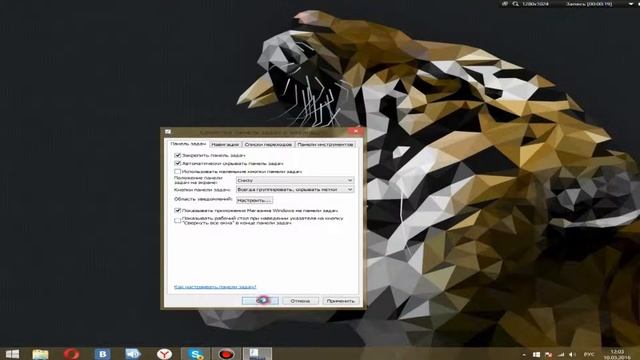Click the Применить button
The width and height of the screenshot is (640, 360).
click(341, 301)
